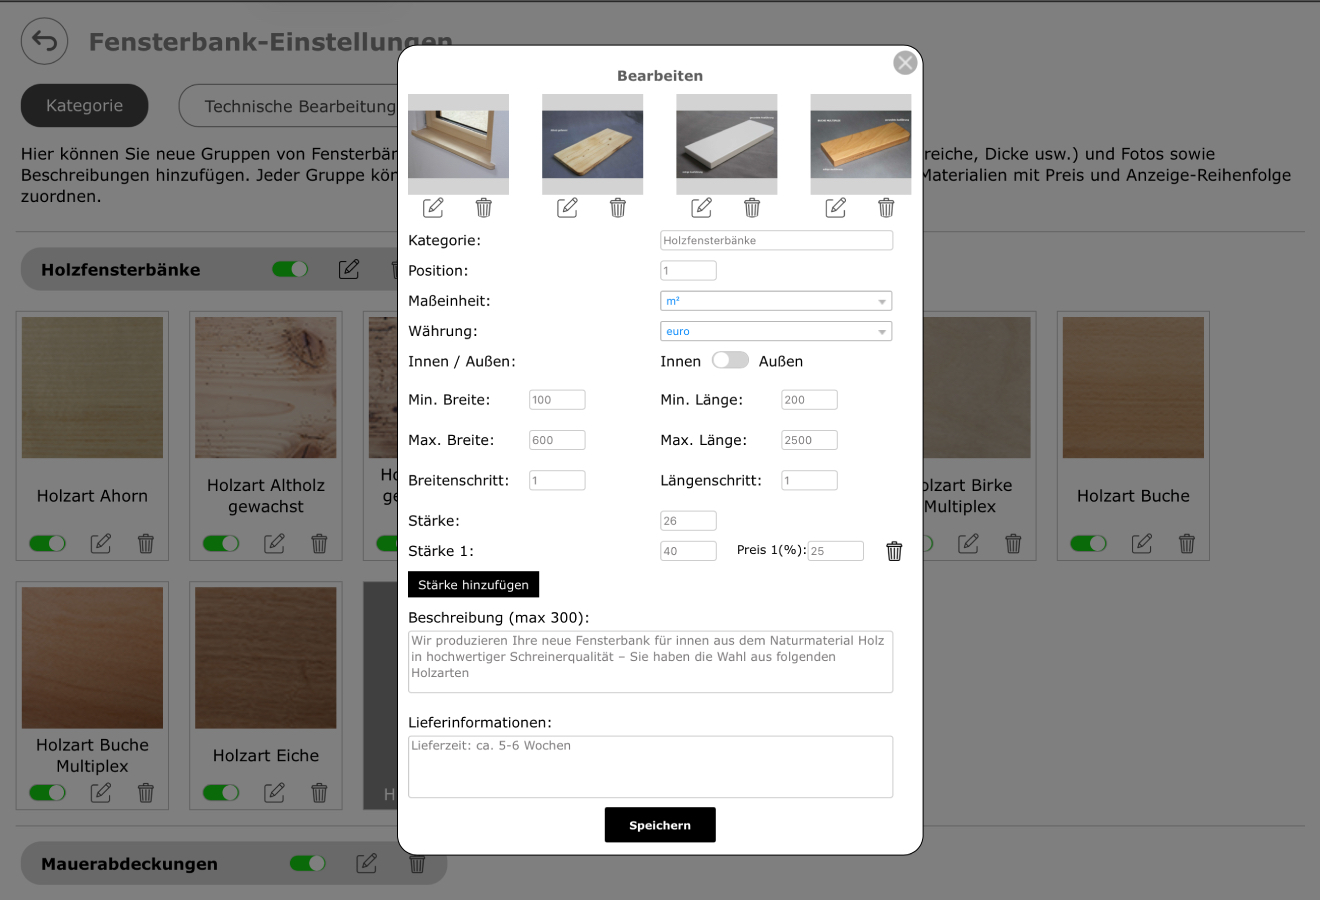
Task: Open the Währung dropdown showing euro
Action: 776,331
